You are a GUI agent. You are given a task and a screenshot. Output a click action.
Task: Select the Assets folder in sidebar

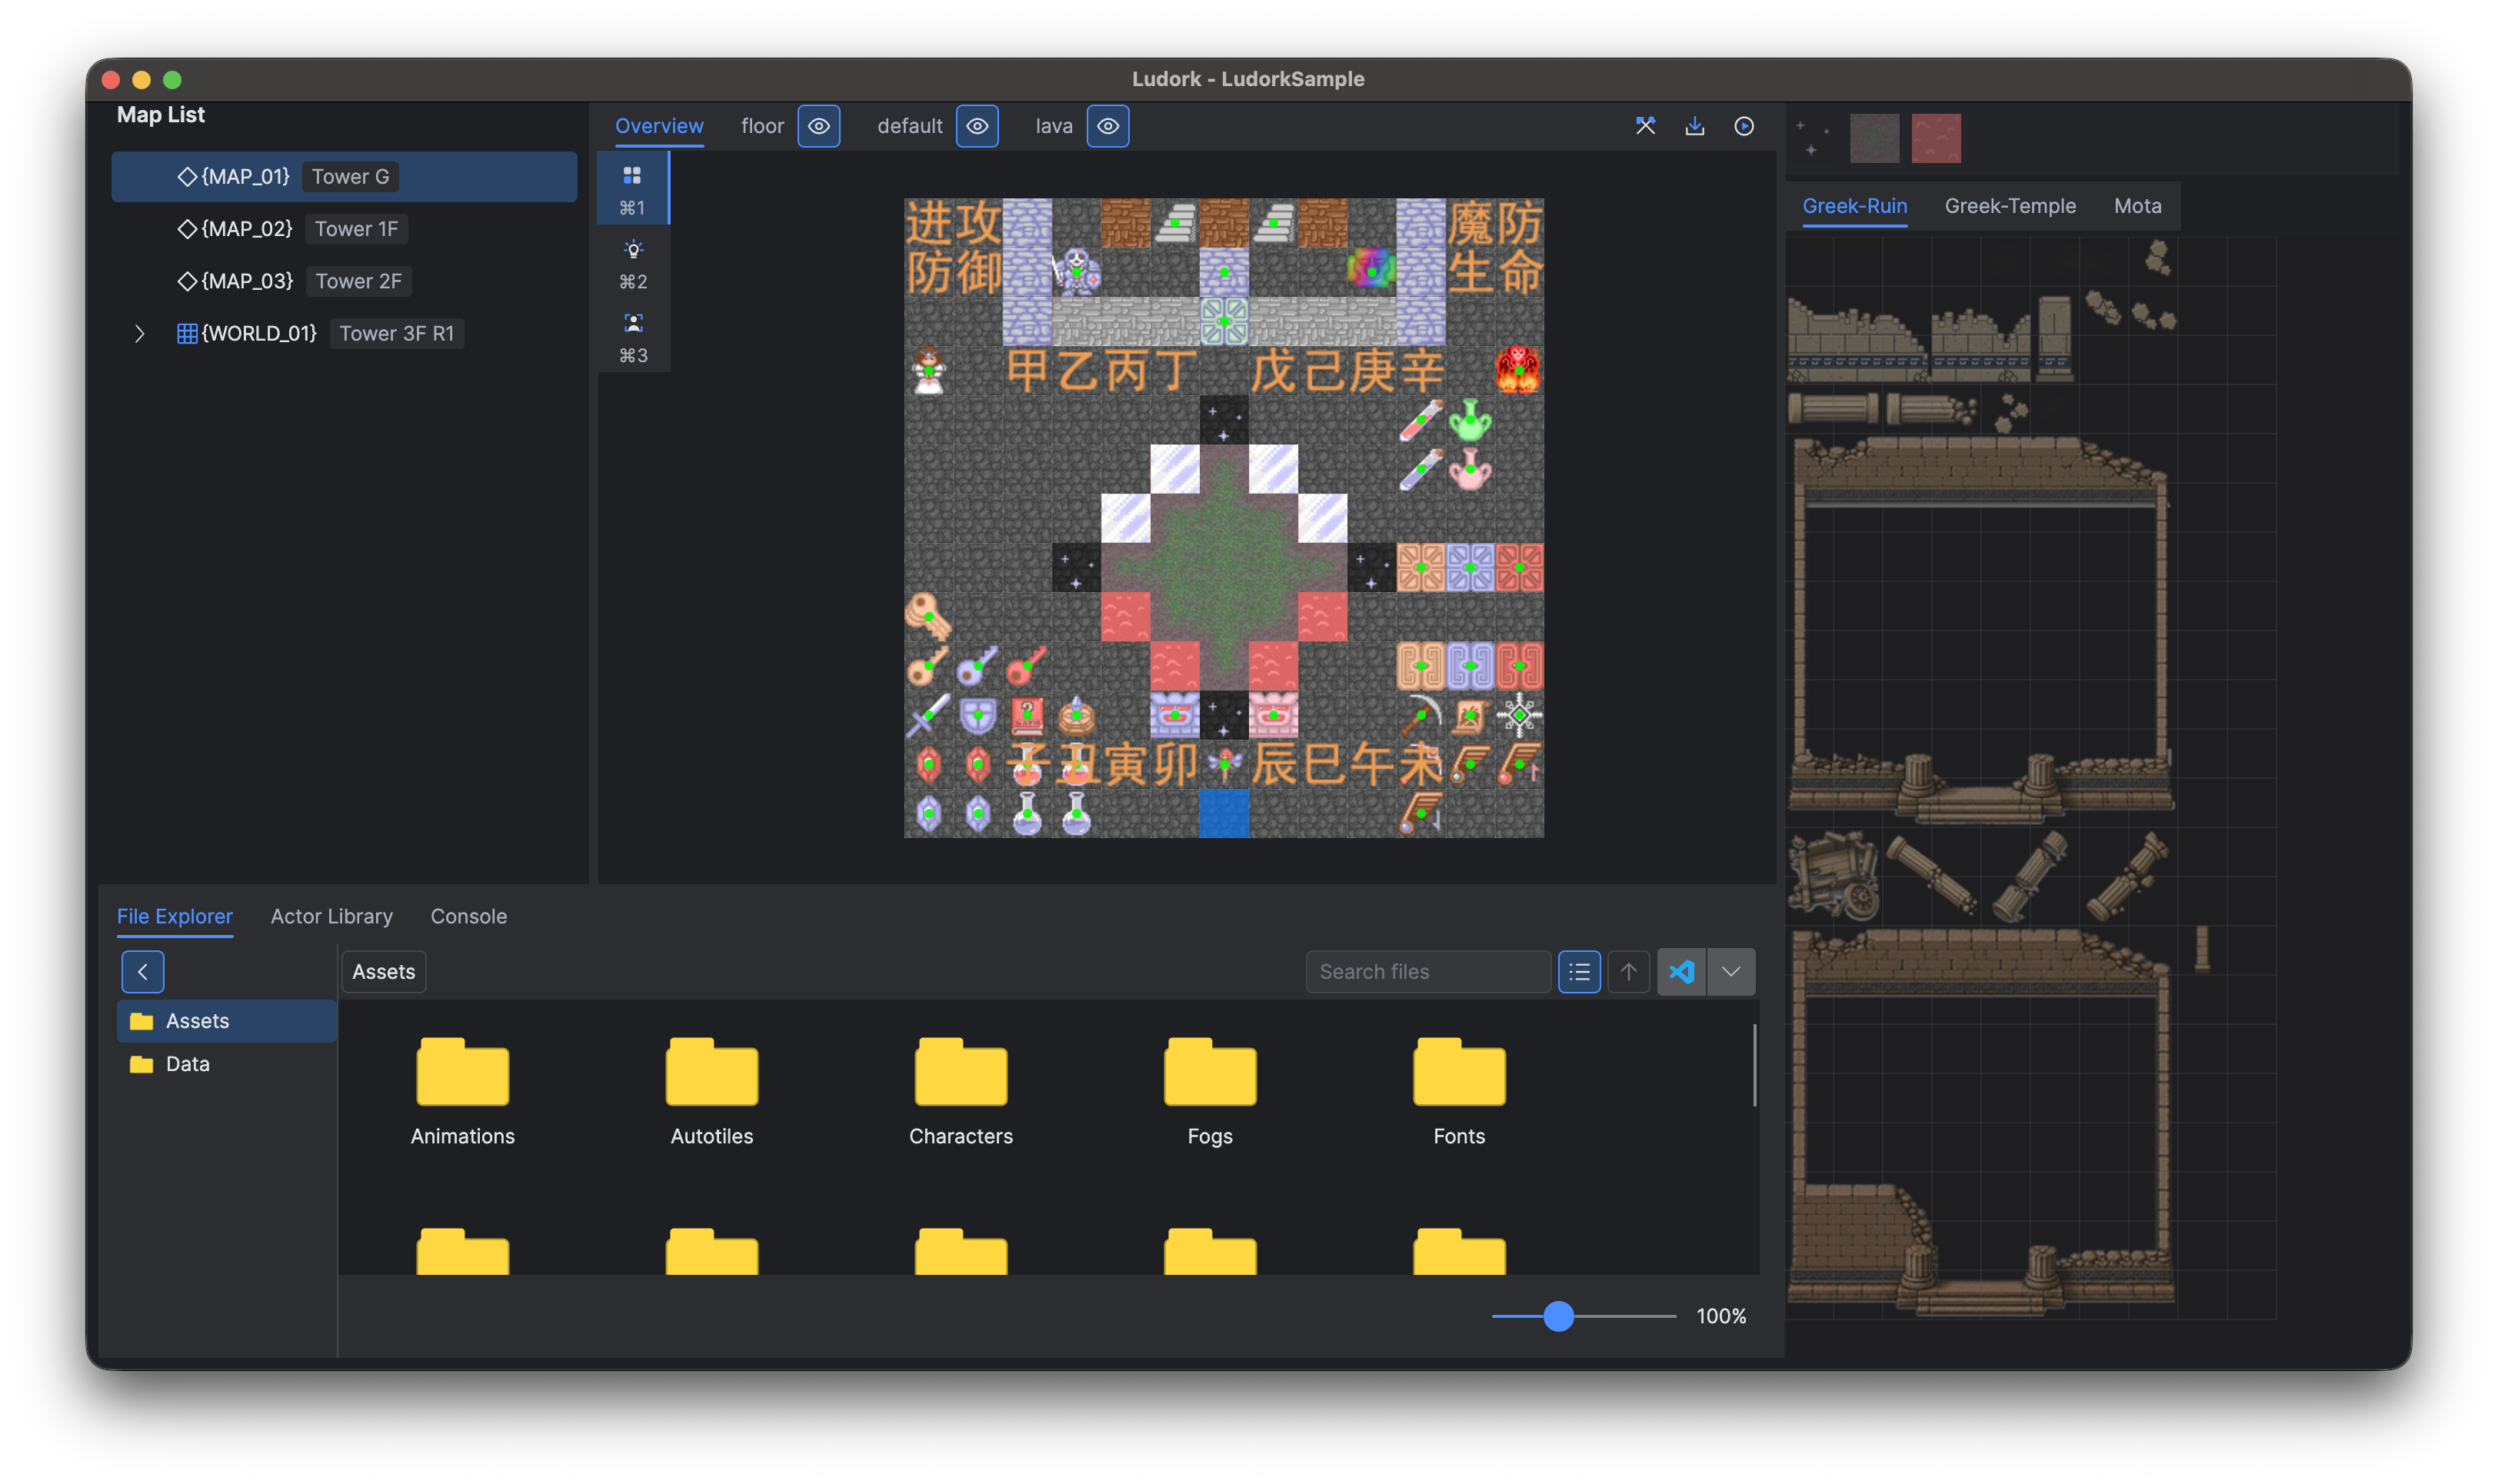click(x=226, y=1021)
